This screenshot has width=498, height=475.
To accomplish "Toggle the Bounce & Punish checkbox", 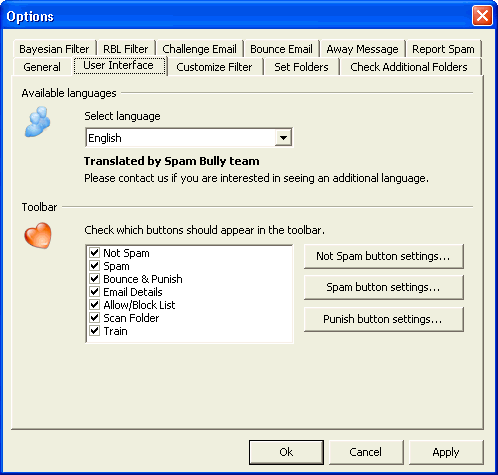I will pos(95,279).
